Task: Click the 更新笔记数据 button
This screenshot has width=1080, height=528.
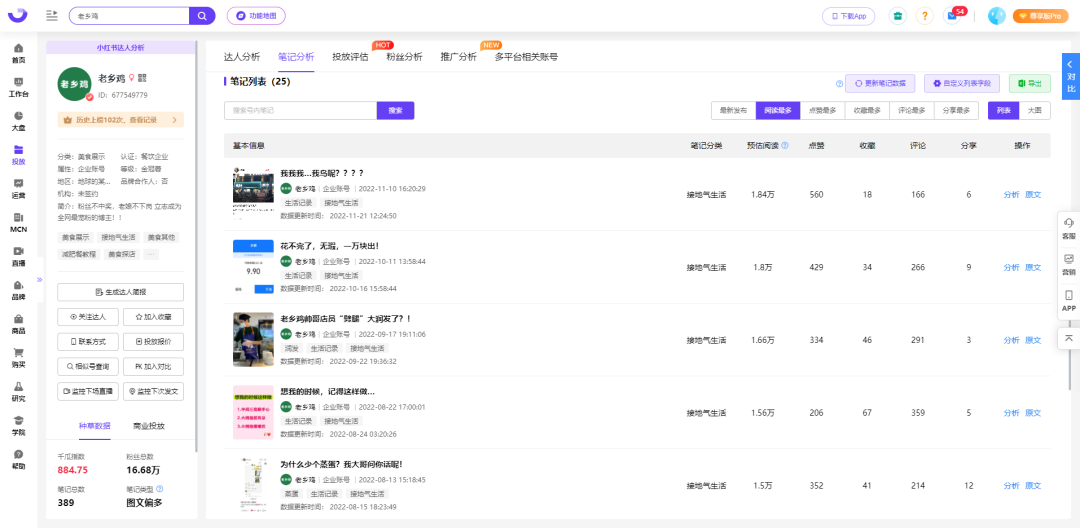Action: coord(880,84)
